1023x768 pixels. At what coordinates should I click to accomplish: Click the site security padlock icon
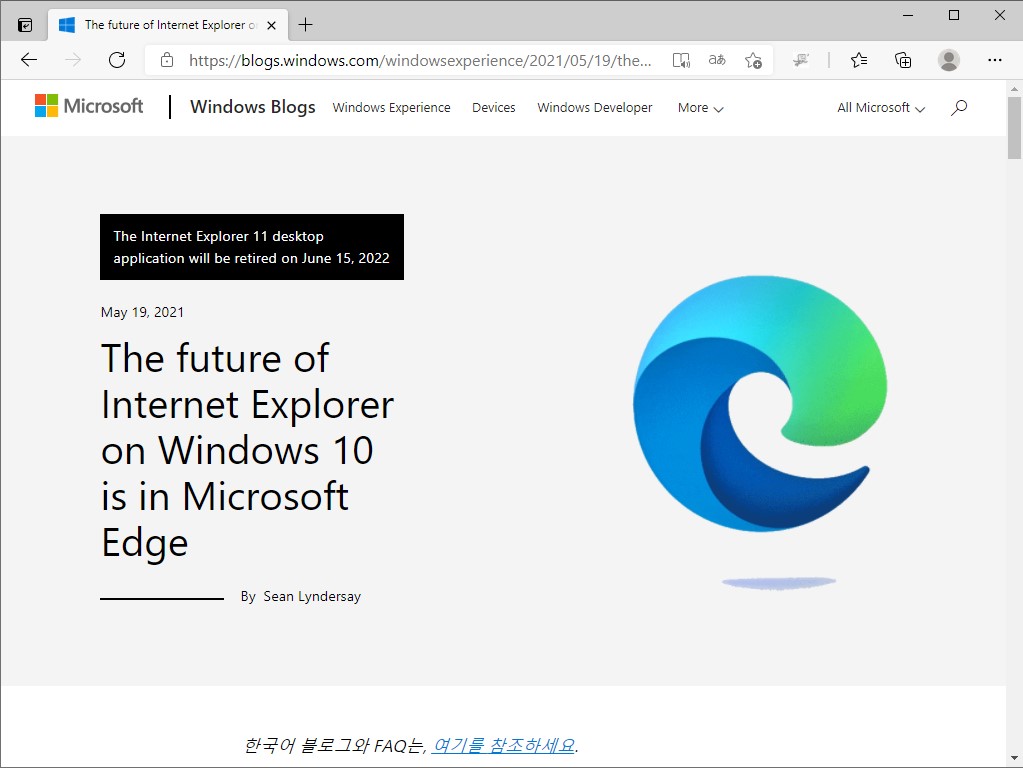coord(166,60)
